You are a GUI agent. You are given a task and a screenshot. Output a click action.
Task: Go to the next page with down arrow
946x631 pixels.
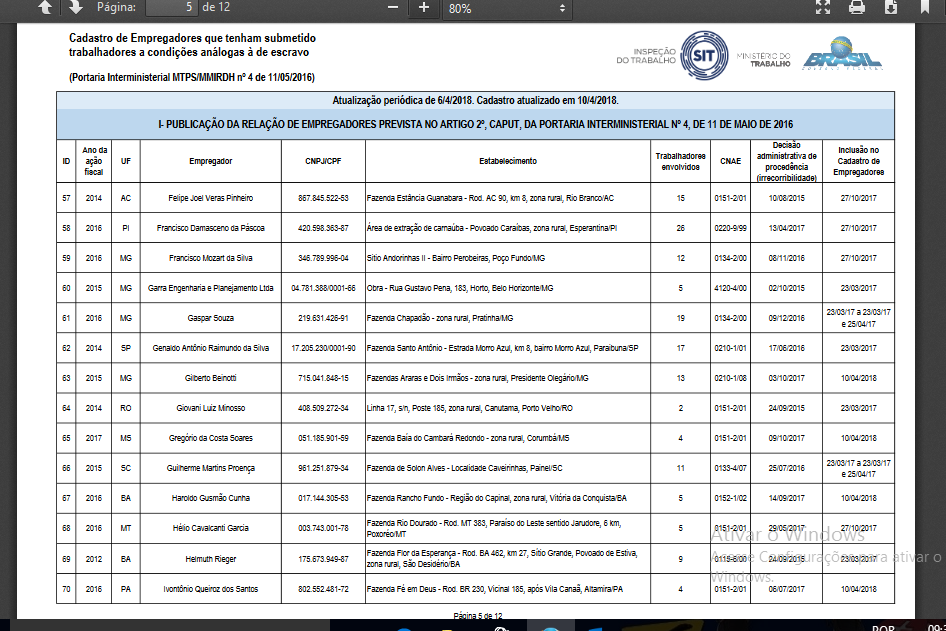(75, 7)
